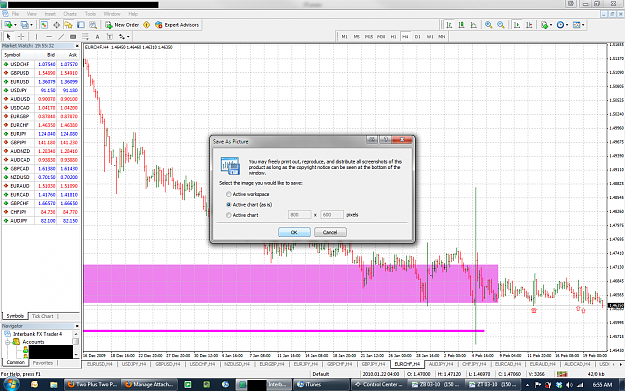The width and height of the screenshot is (625, 391).
Task: Select the MN timeframe button
Action: coord(442,37)
